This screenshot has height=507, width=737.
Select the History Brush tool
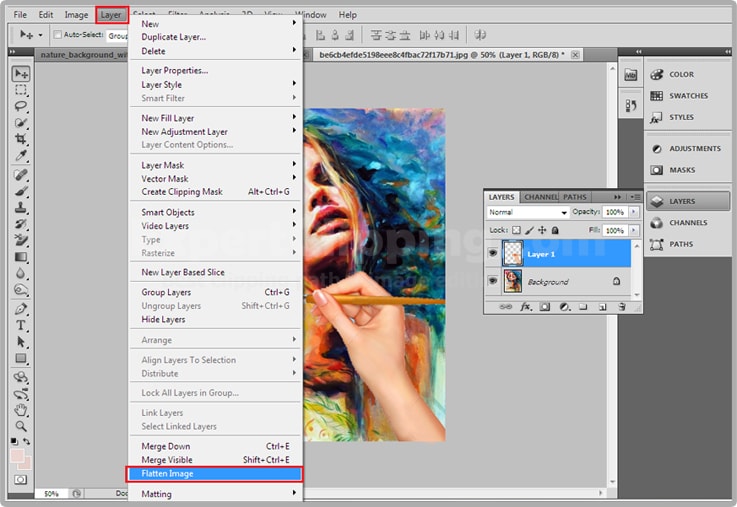tap(21, 224)
